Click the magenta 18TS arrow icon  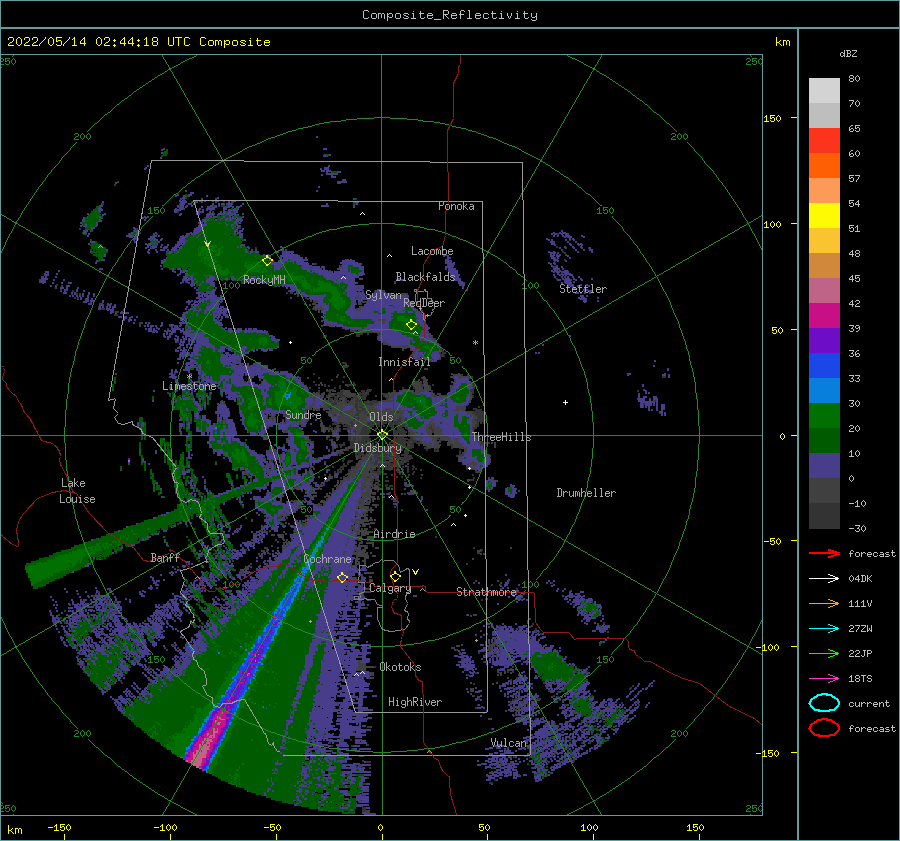(x=824, y=679)
